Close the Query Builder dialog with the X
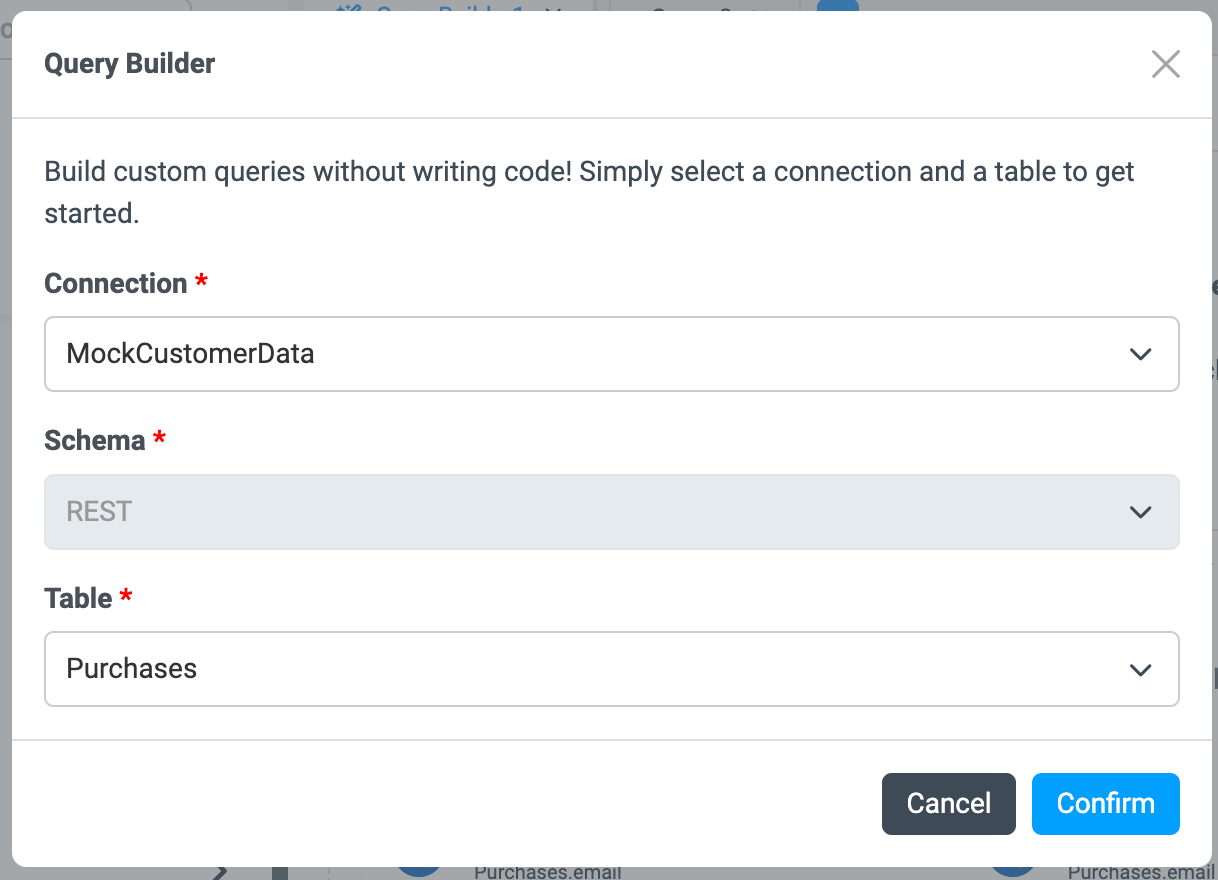Screen dimensions: 1218x880 [1165, 64]
